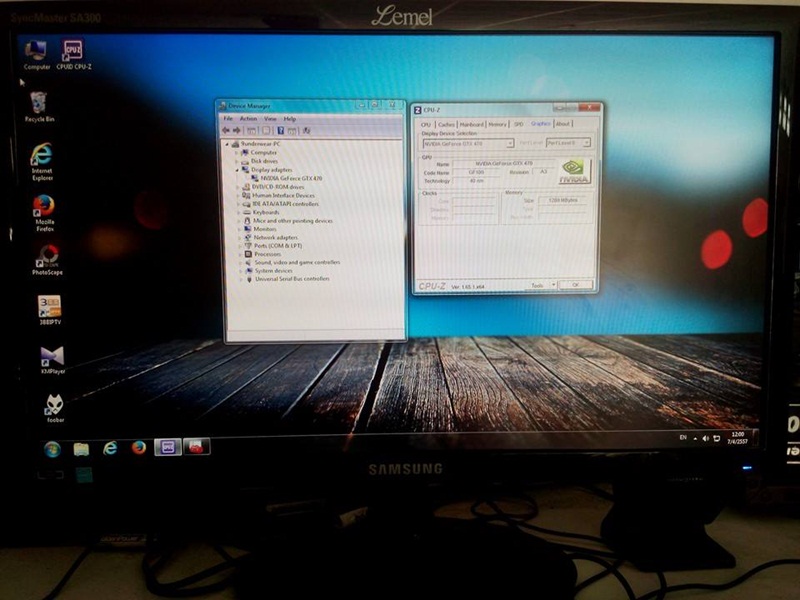Switch to CPU-Z taskbar button
Image resolution: width=800 pixels, height=600 pixels.
coord(167,447)
